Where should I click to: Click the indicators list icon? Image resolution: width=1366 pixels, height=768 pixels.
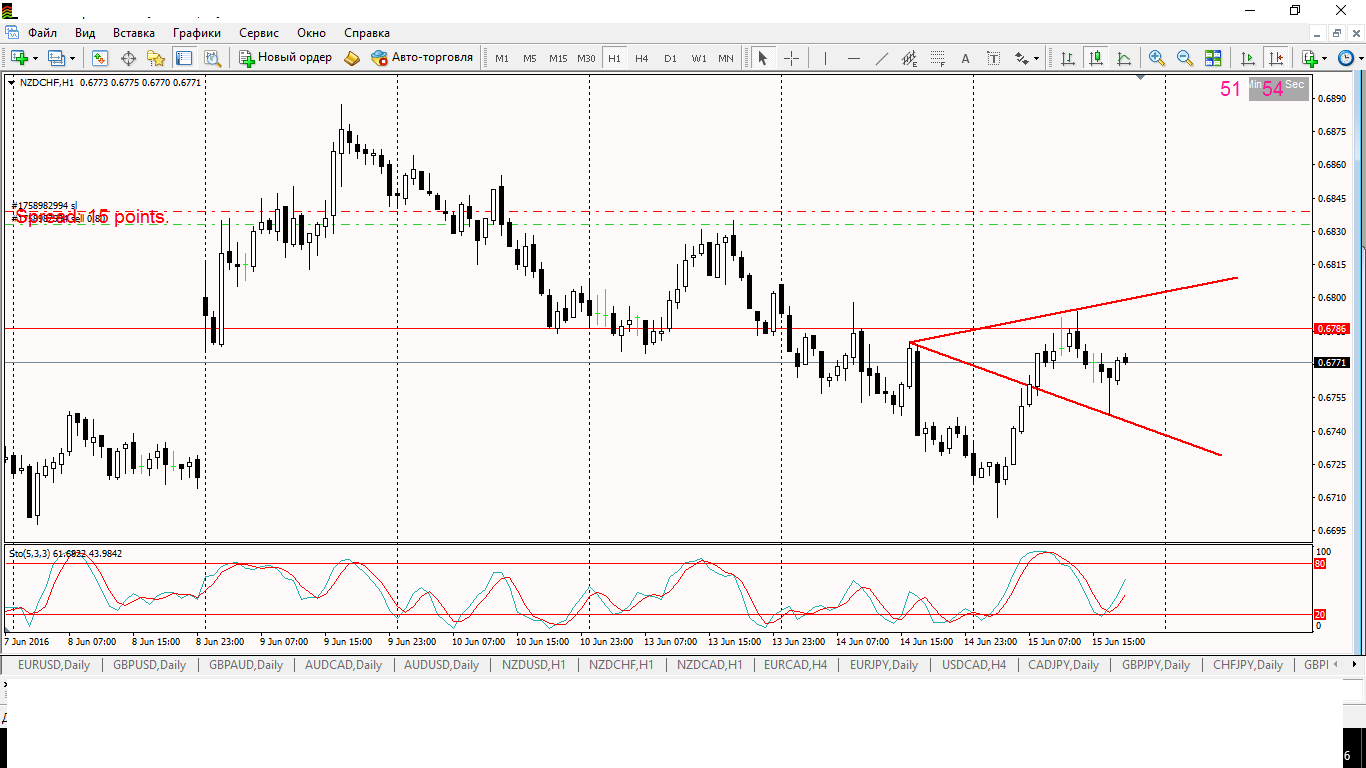coord(1310,58)
